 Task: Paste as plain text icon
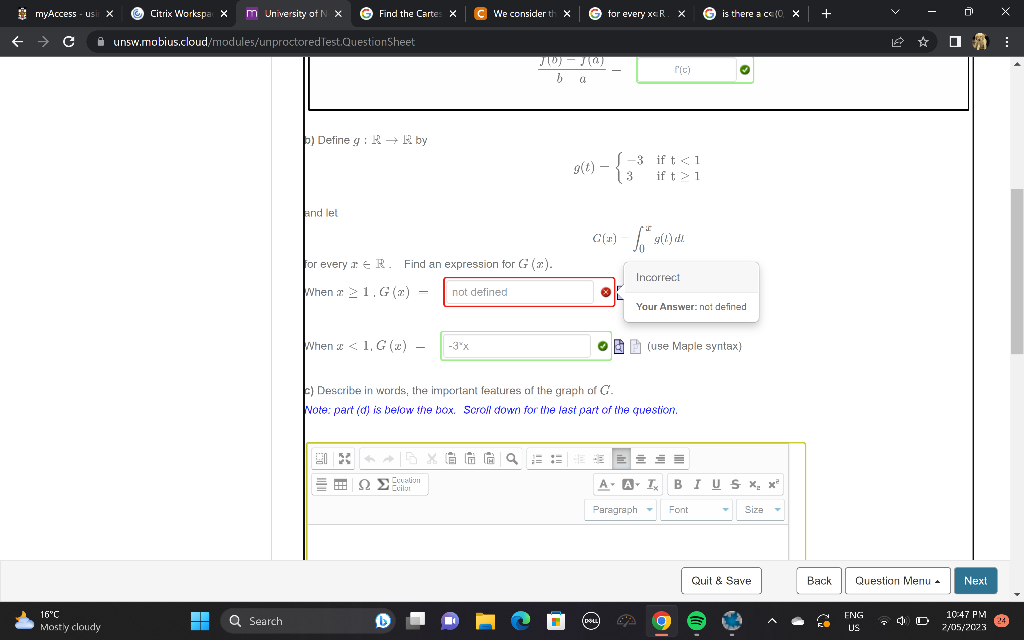click(x=470, y=459)
